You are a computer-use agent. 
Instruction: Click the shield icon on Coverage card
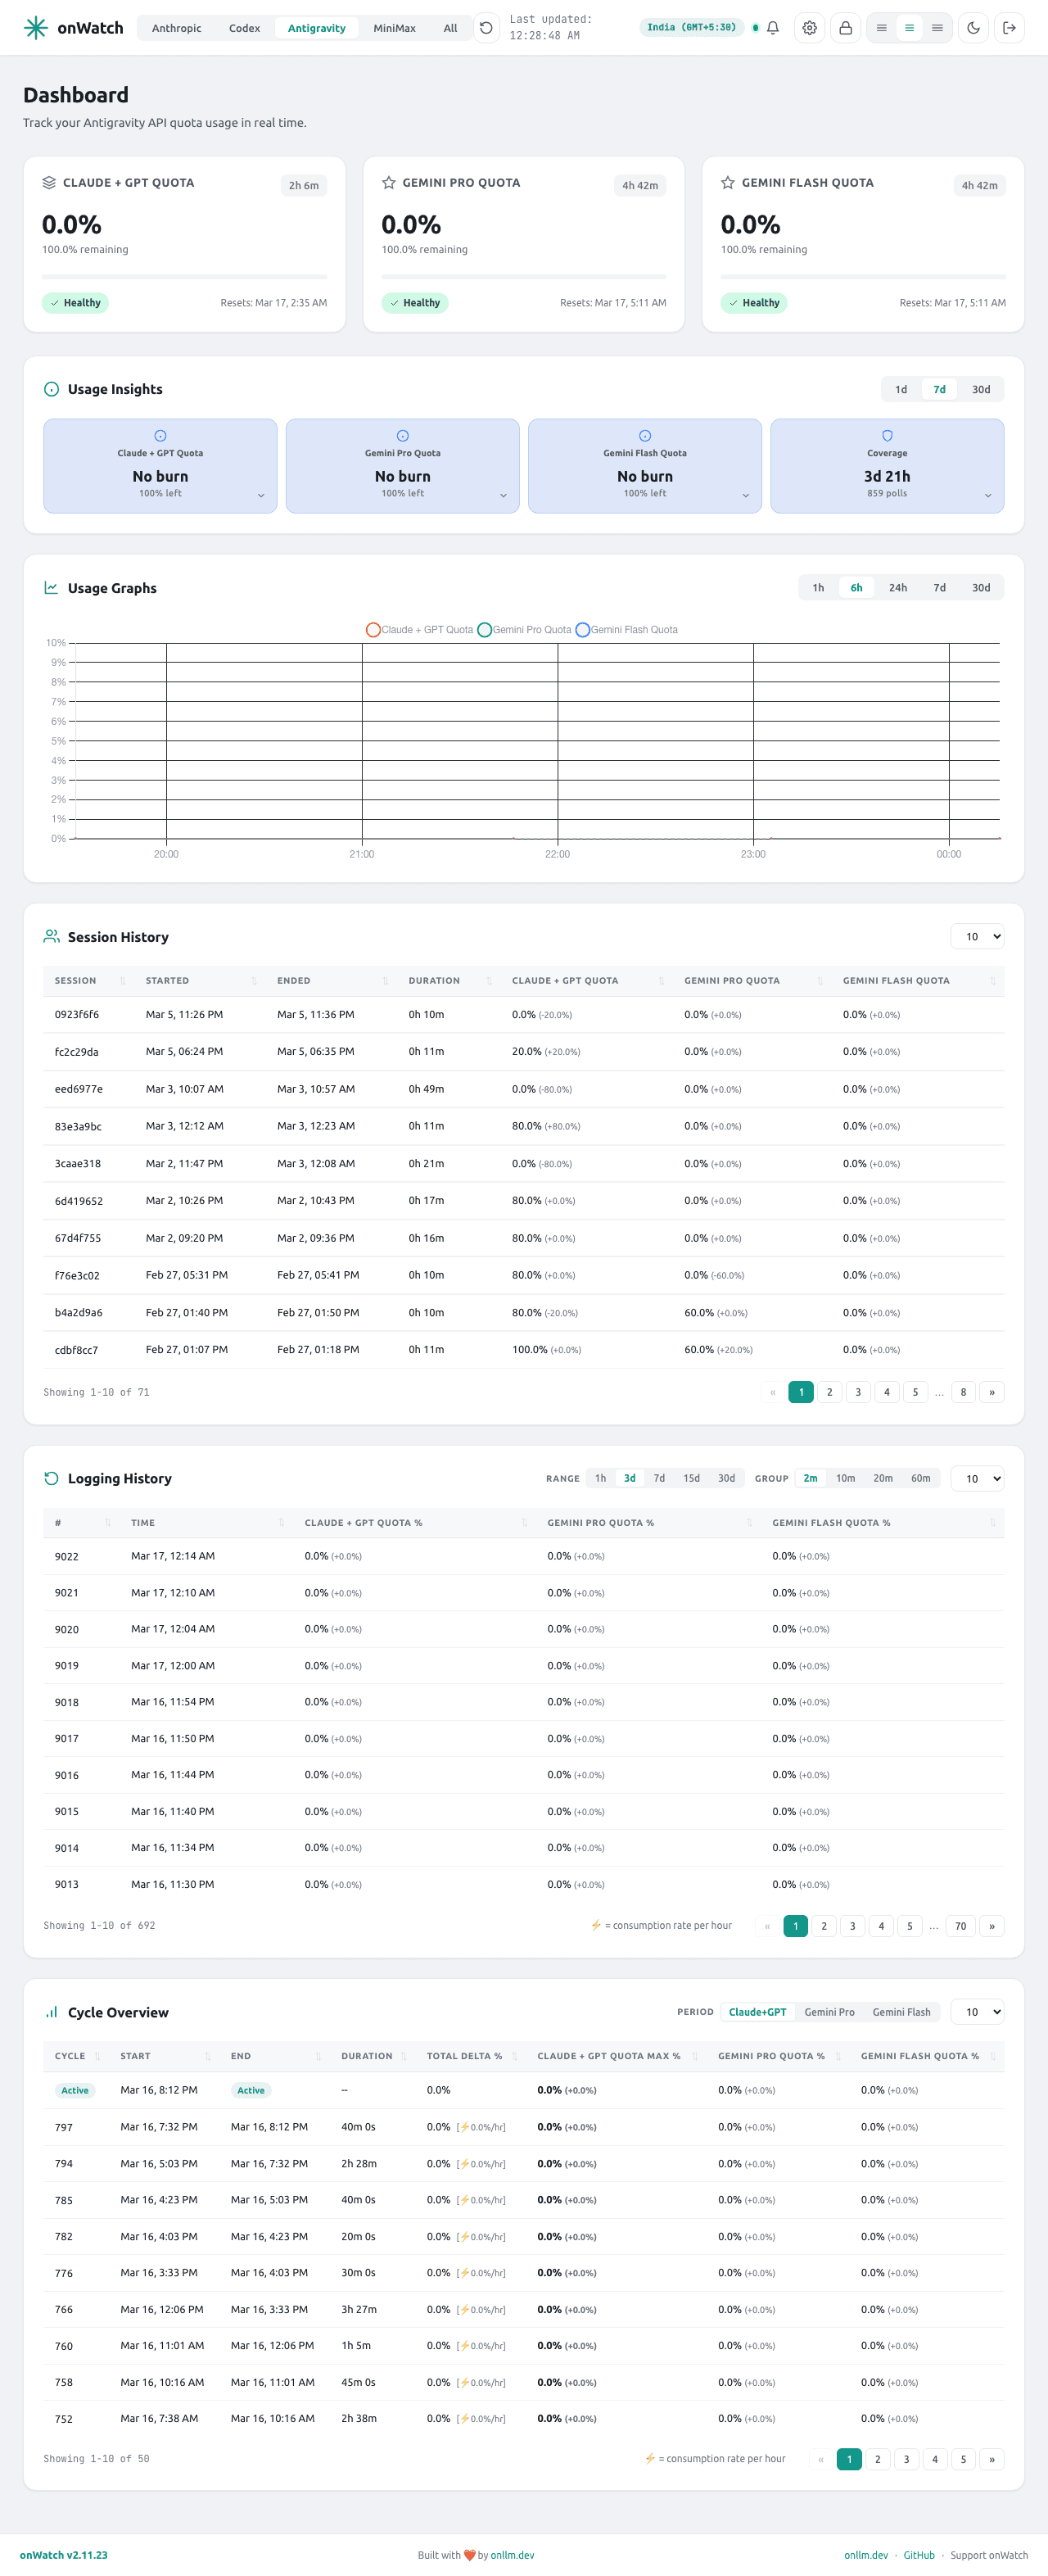tap(888, 436)
